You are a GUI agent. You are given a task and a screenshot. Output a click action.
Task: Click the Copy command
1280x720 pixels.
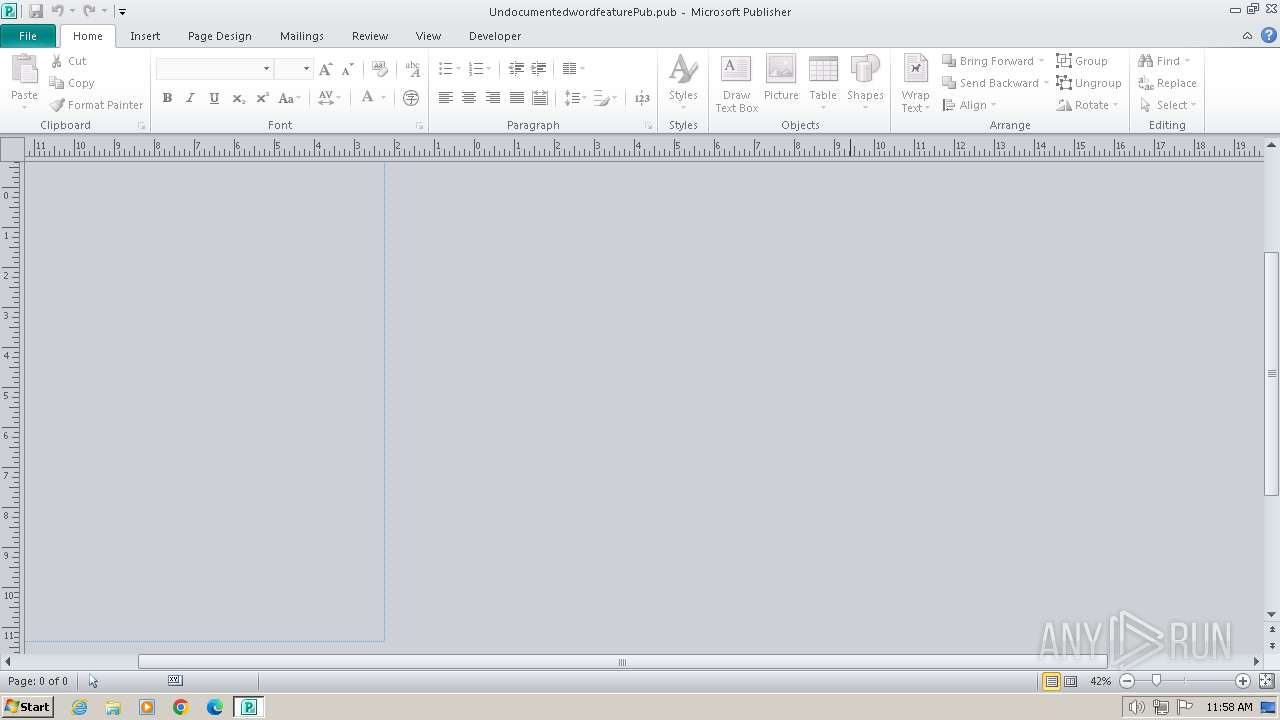coord(72,83)
